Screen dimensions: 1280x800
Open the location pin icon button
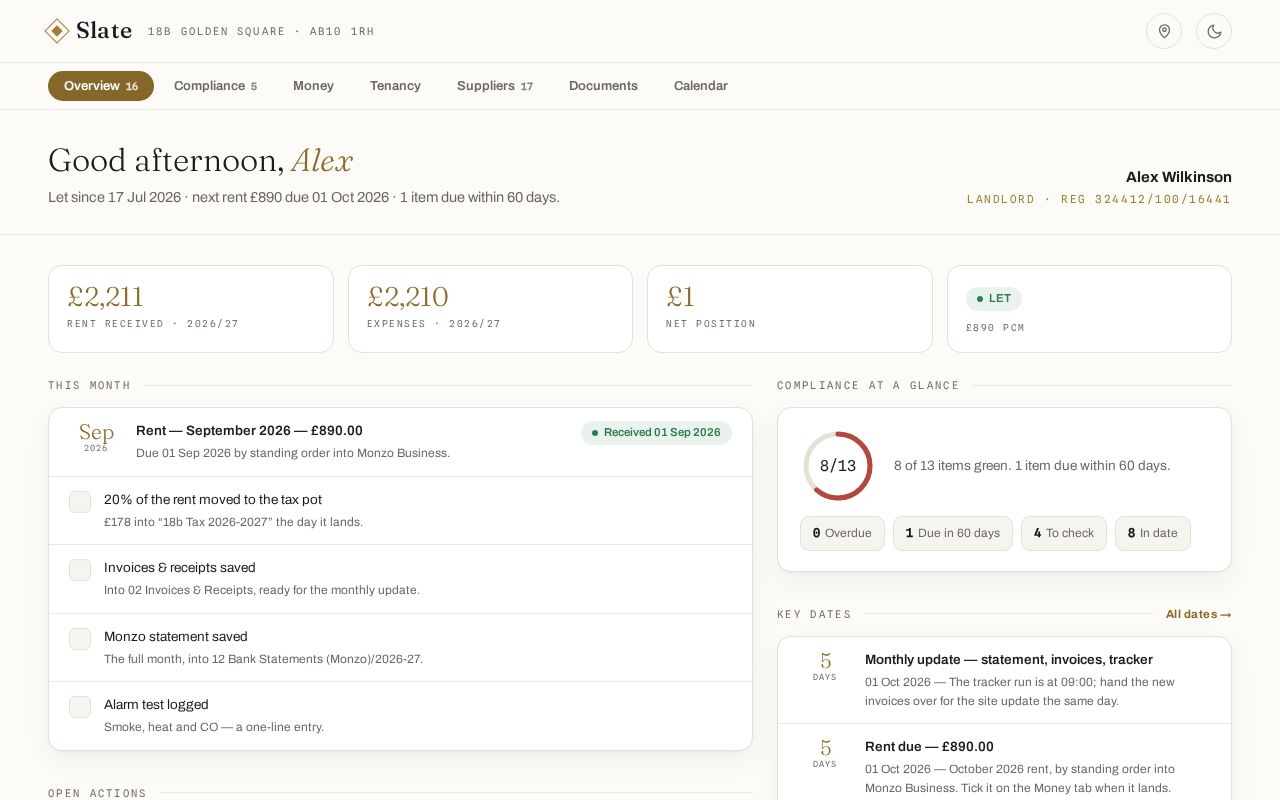pos(1164,31)
